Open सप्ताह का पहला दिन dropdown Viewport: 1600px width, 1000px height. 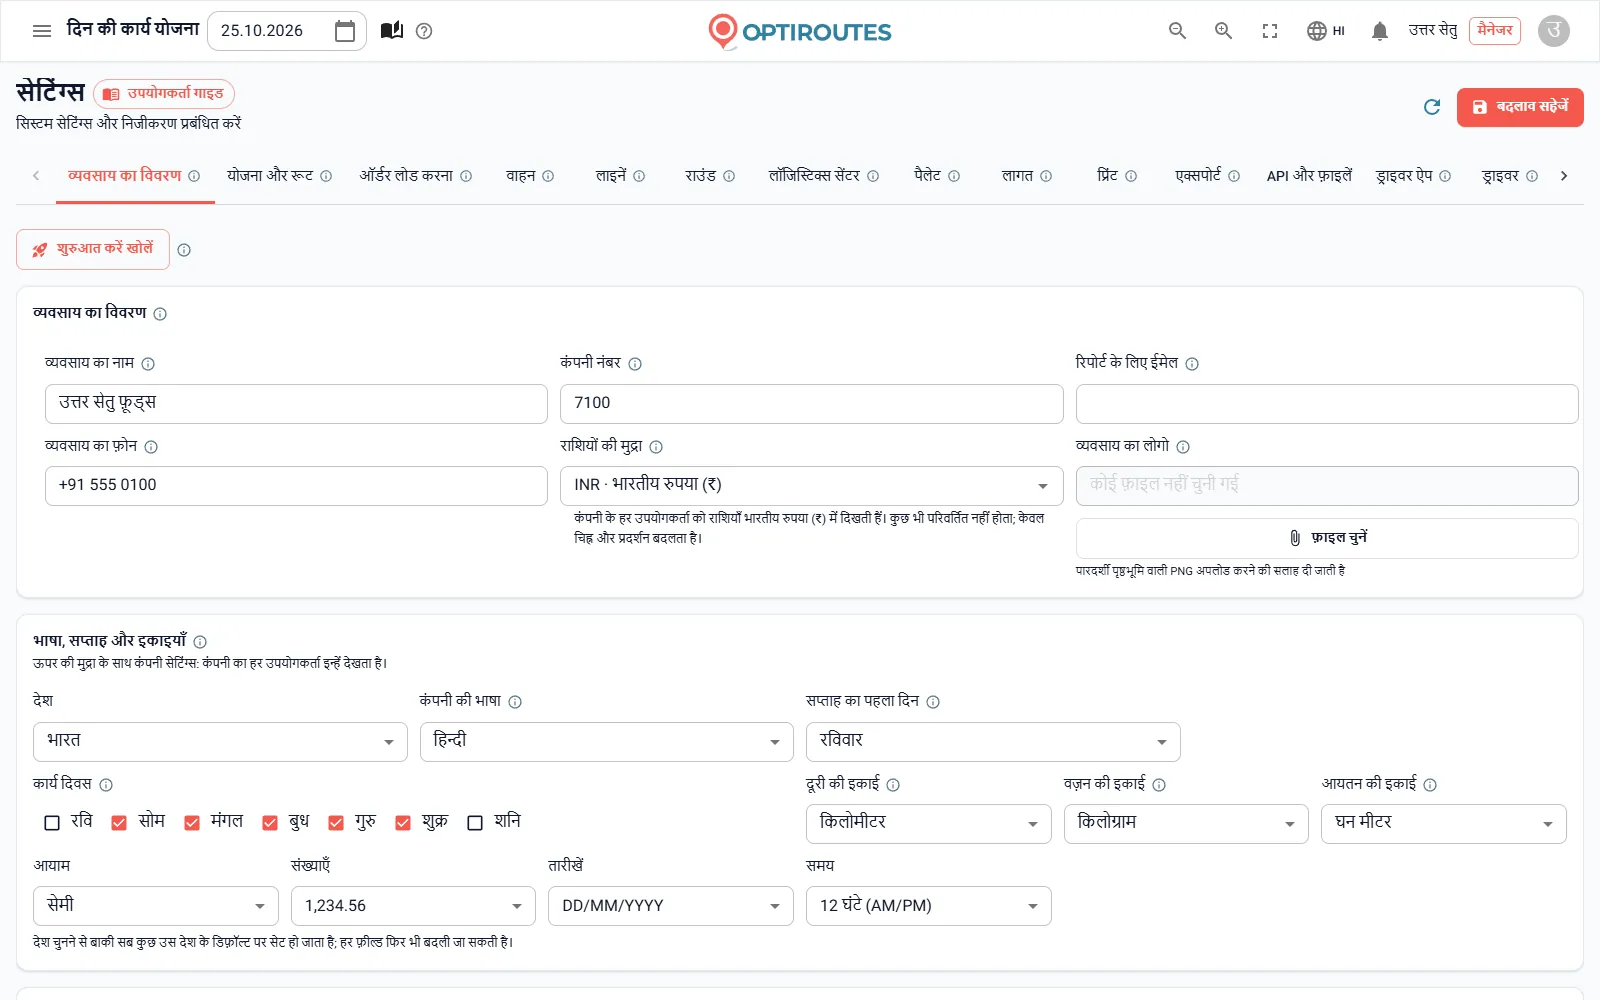pos(993,741)
